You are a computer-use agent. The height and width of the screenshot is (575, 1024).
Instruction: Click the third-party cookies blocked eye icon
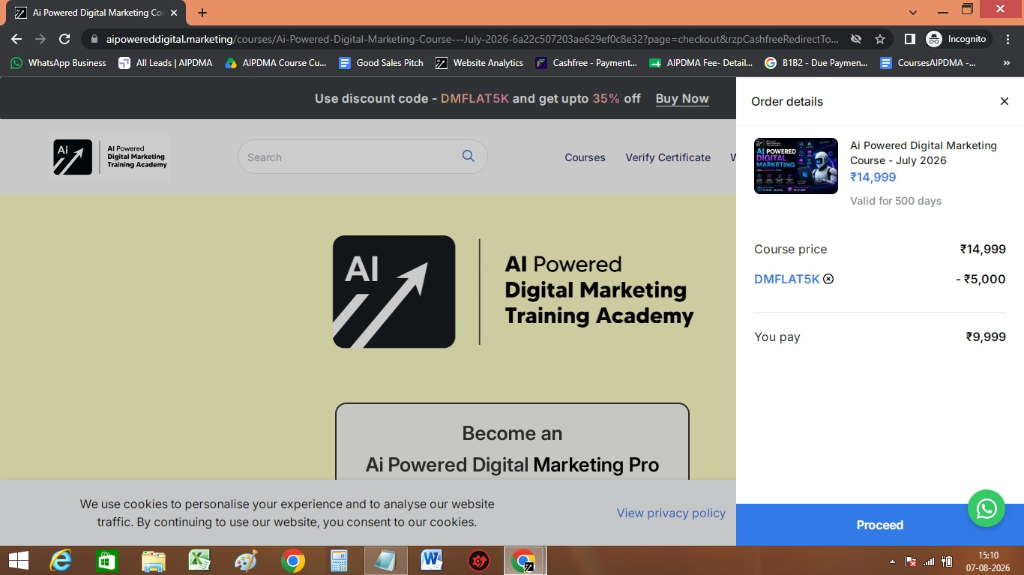[x=856, y=39]
